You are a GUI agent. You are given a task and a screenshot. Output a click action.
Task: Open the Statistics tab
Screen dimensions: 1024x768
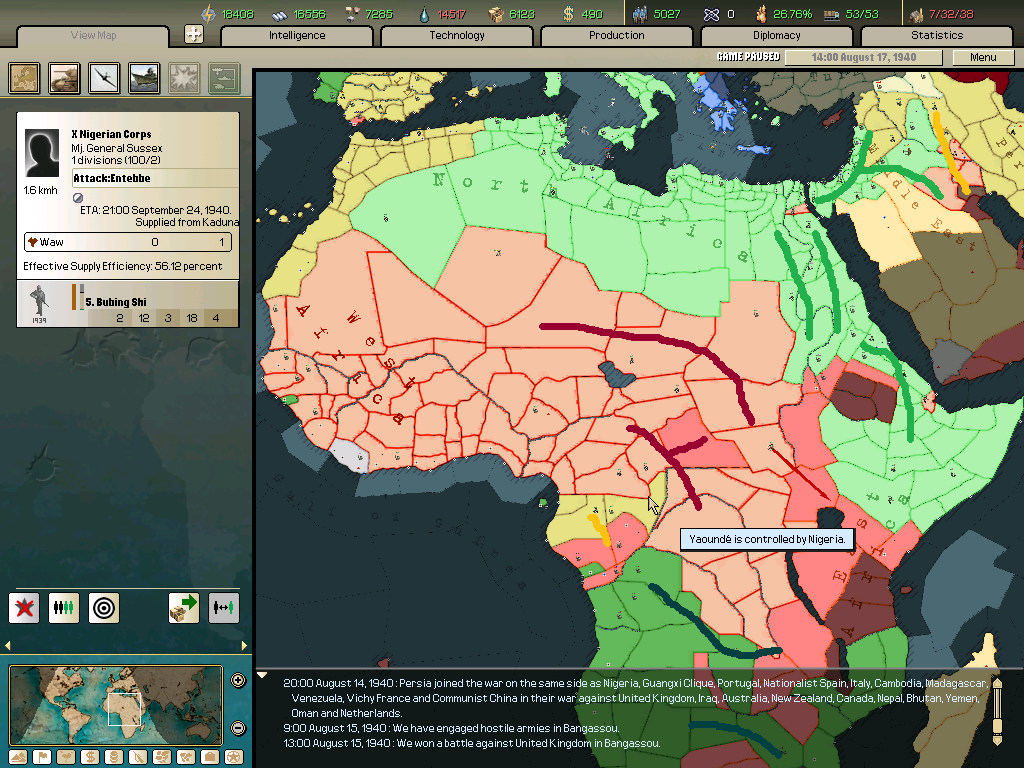click(937, 35)
